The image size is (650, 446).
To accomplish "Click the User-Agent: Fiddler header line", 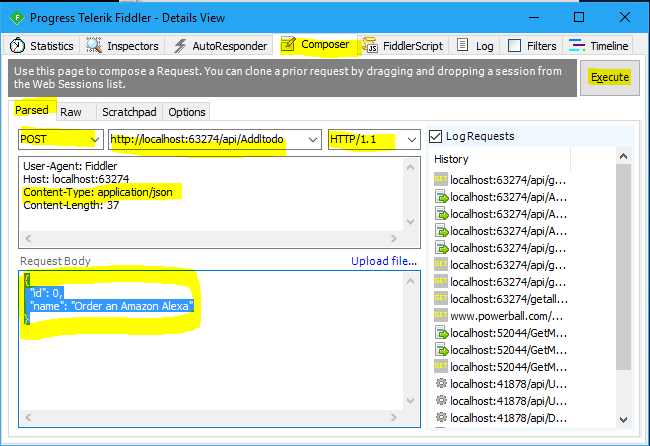I will pos(70,166).
